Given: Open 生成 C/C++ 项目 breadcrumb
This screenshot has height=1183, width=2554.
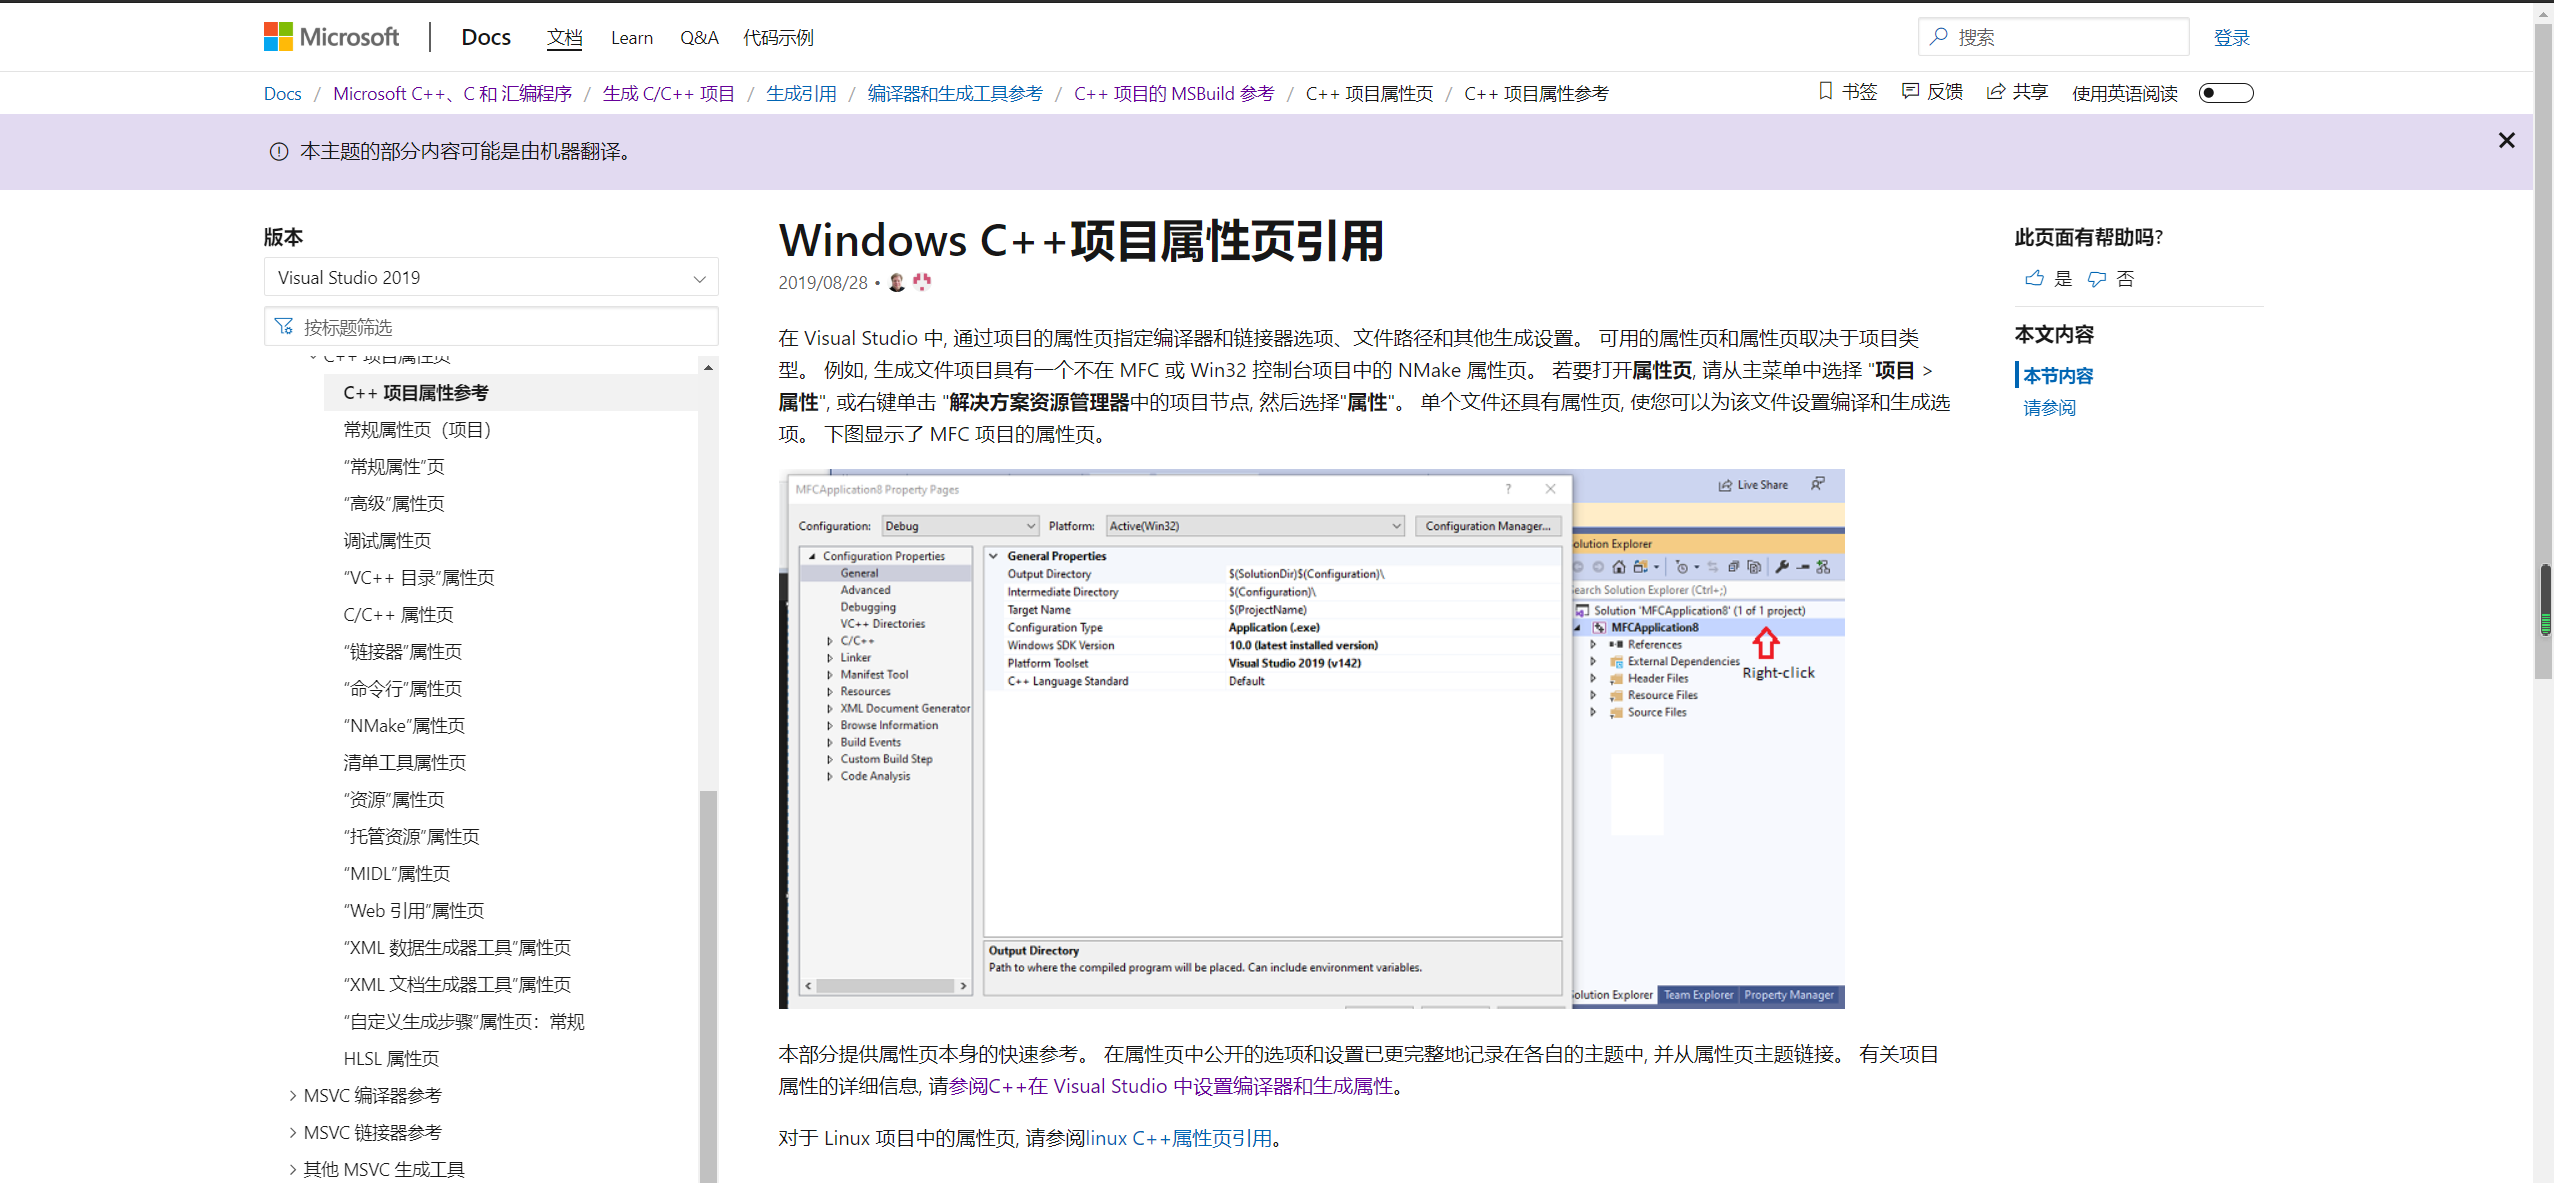Looking at the screenshot, I should [x=669, y=93].
